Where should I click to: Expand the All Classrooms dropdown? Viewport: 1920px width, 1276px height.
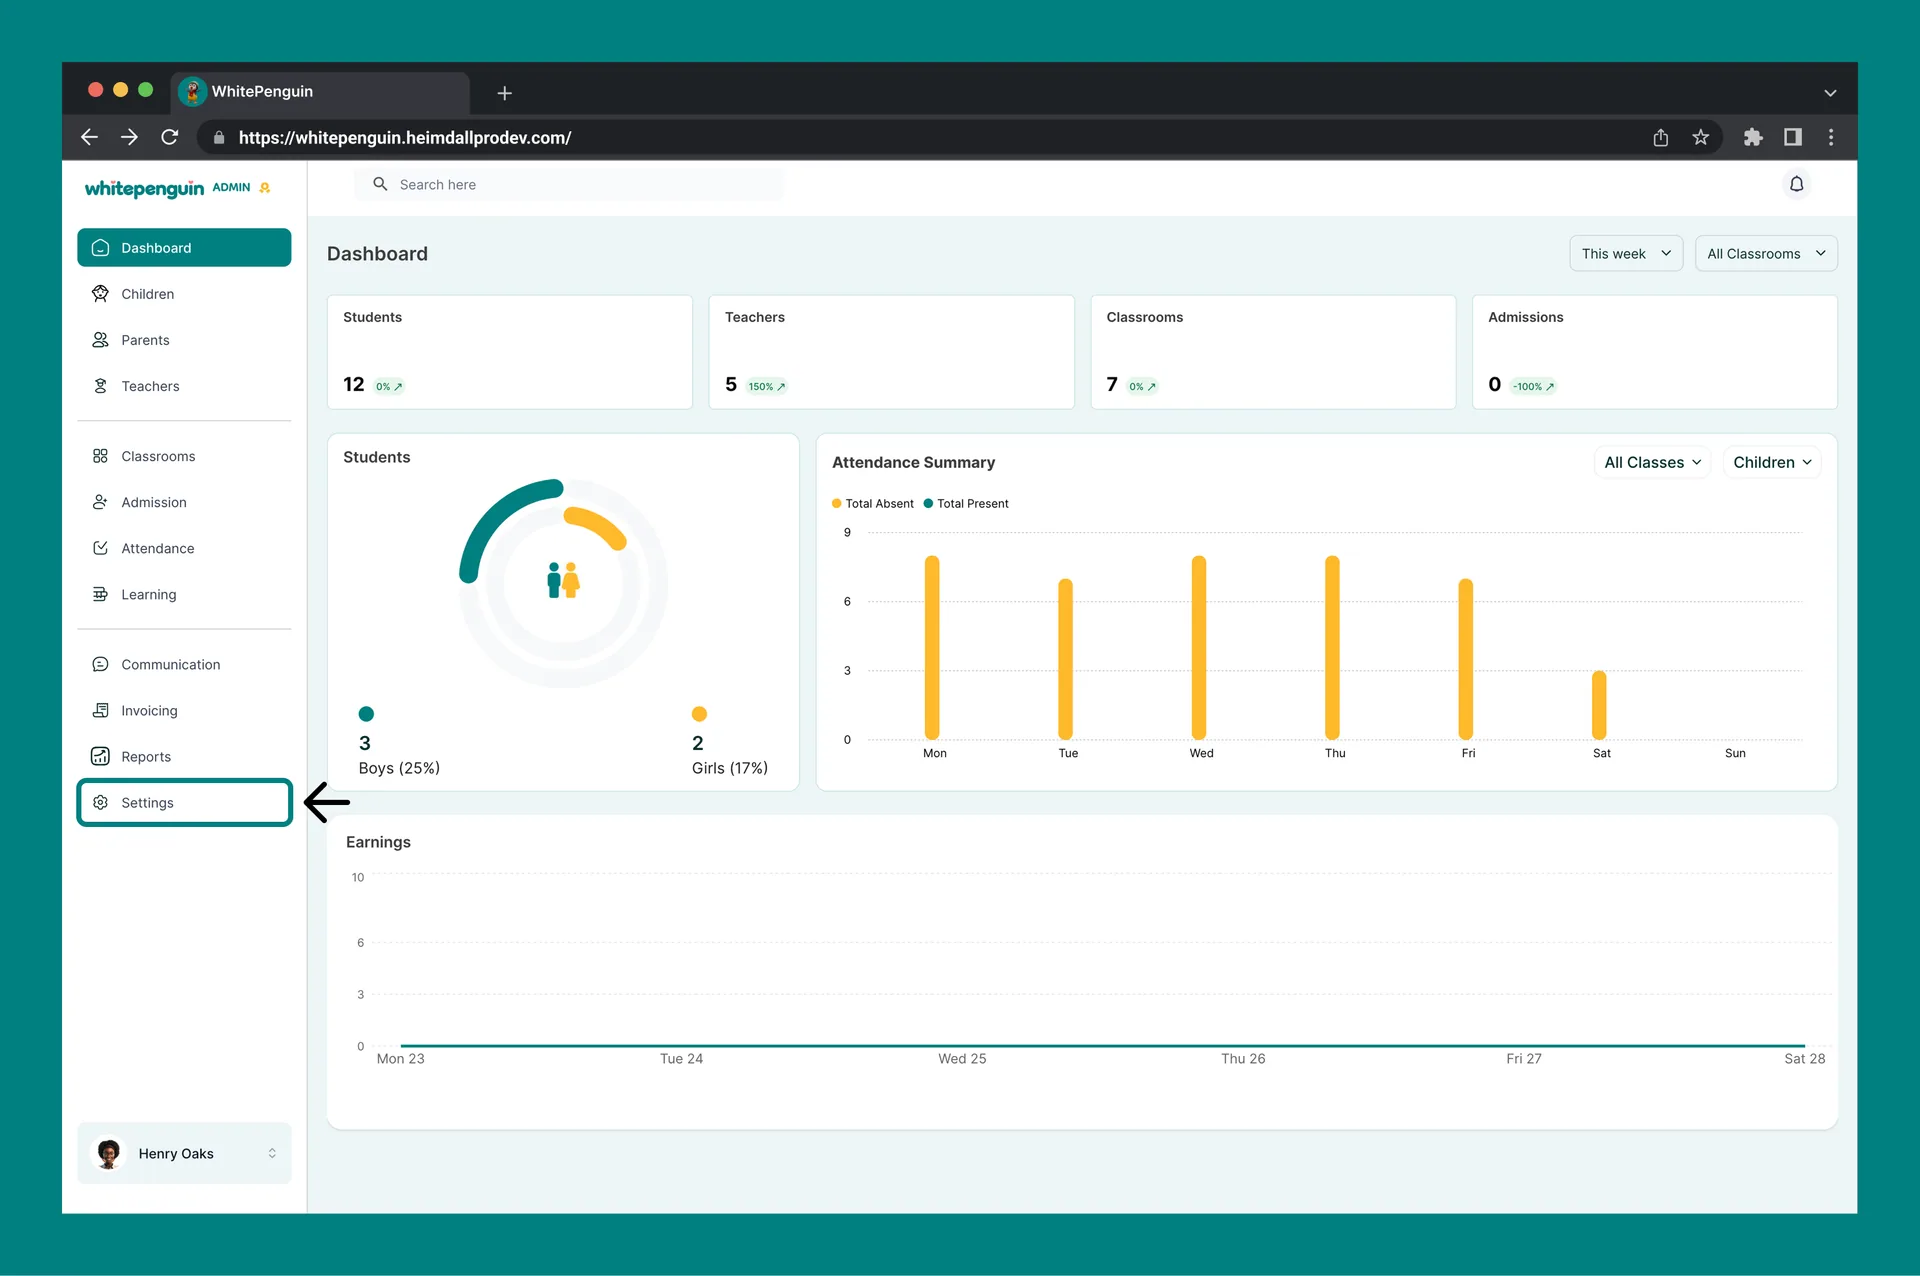pyautogui.click(x=1765, y=253)
